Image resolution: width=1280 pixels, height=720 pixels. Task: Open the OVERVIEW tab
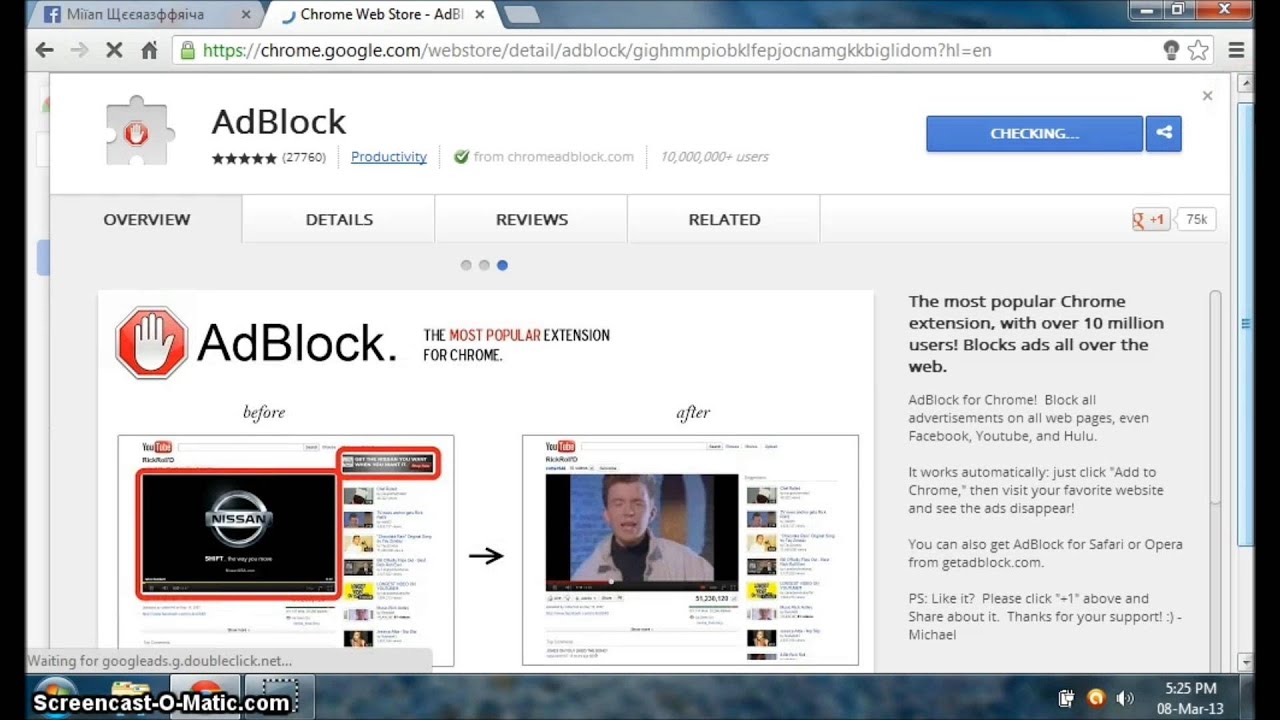click(x=146, y=220)
